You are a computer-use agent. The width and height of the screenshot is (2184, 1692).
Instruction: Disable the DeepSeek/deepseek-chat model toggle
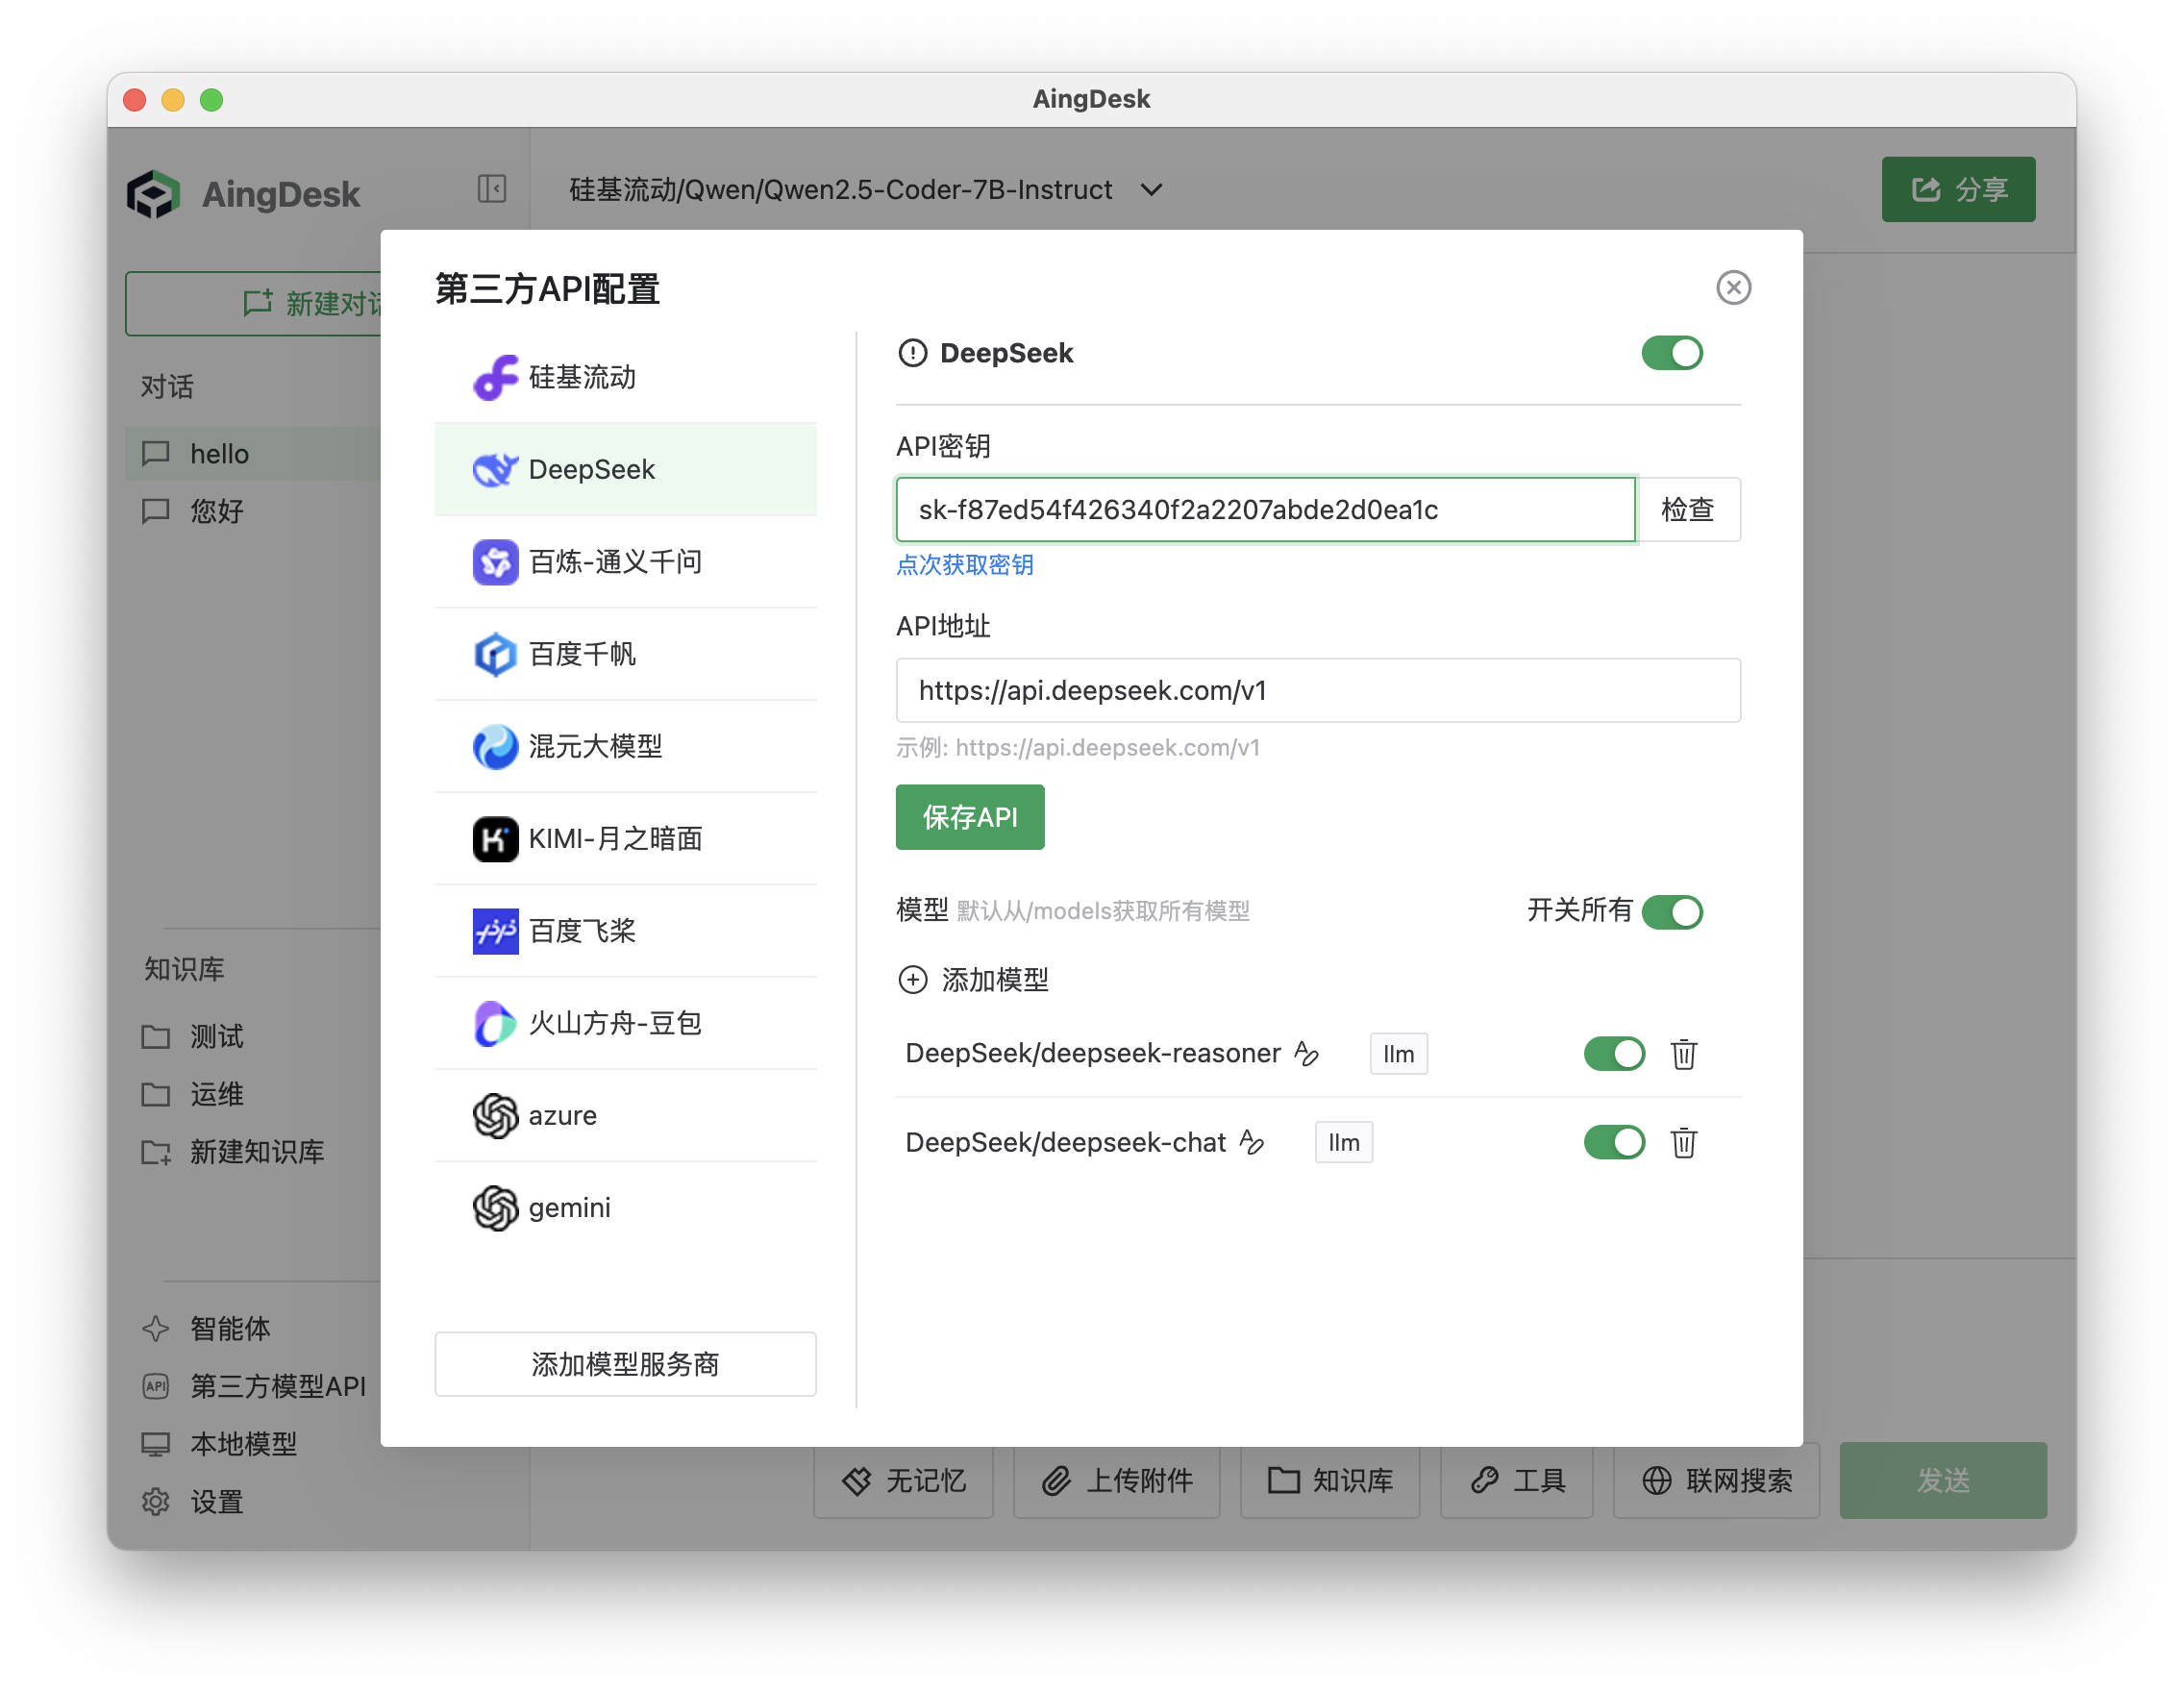point(1614,1142)
